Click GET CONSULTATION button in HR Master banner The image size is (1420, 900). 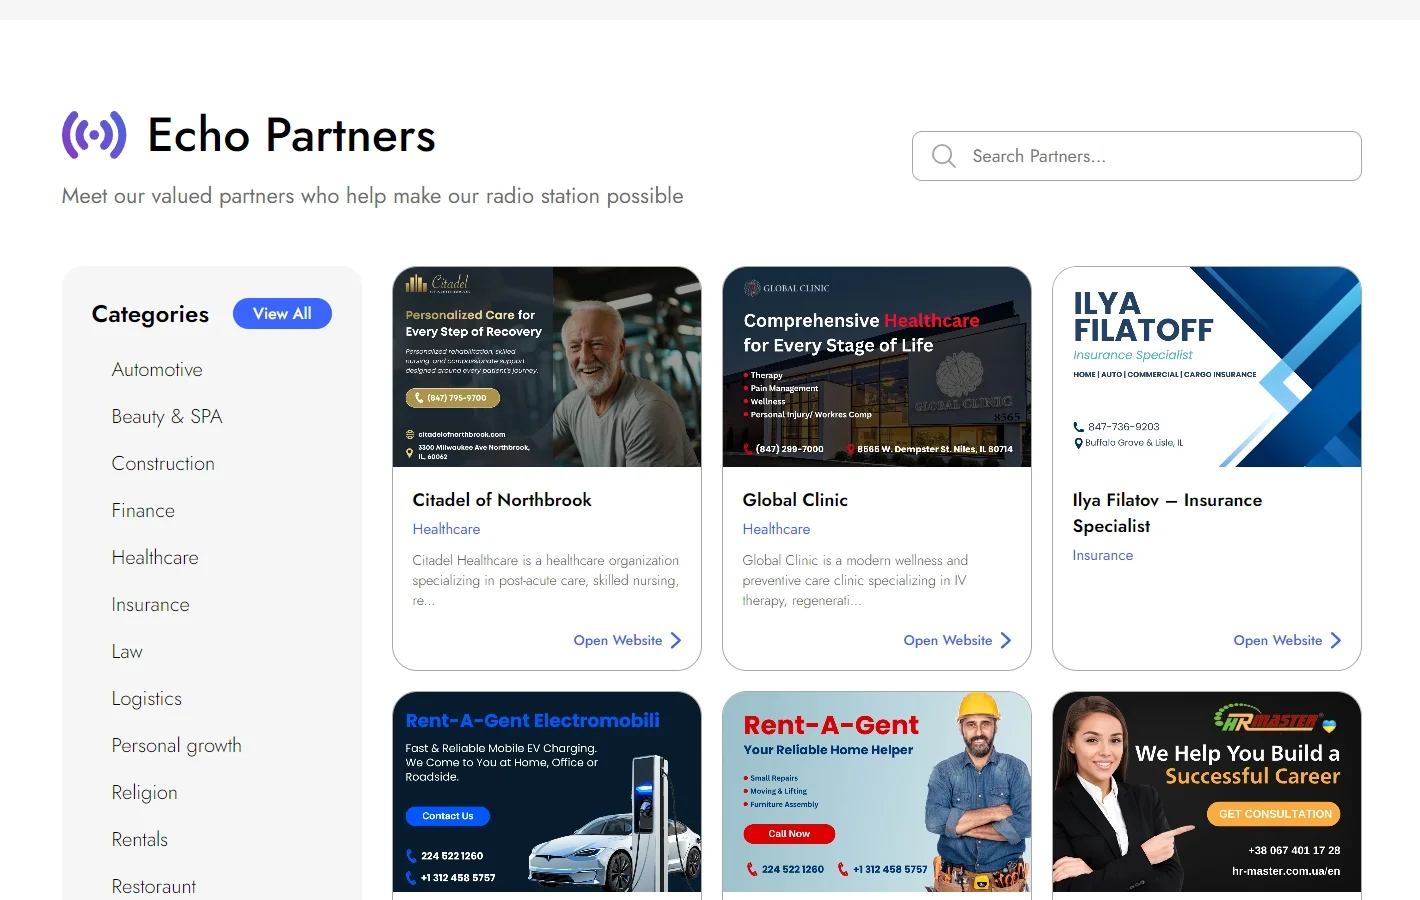[1274, 814]
